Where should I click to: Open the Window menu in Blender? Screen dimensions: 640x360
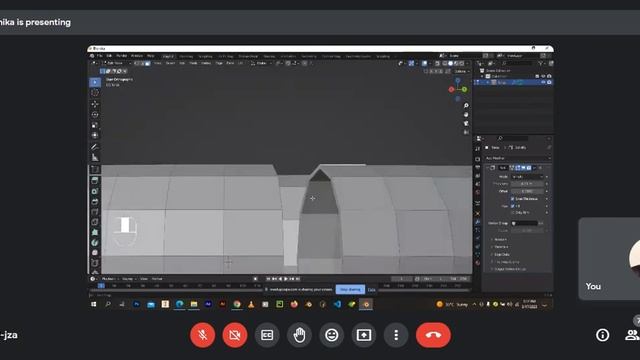point(137,56)
